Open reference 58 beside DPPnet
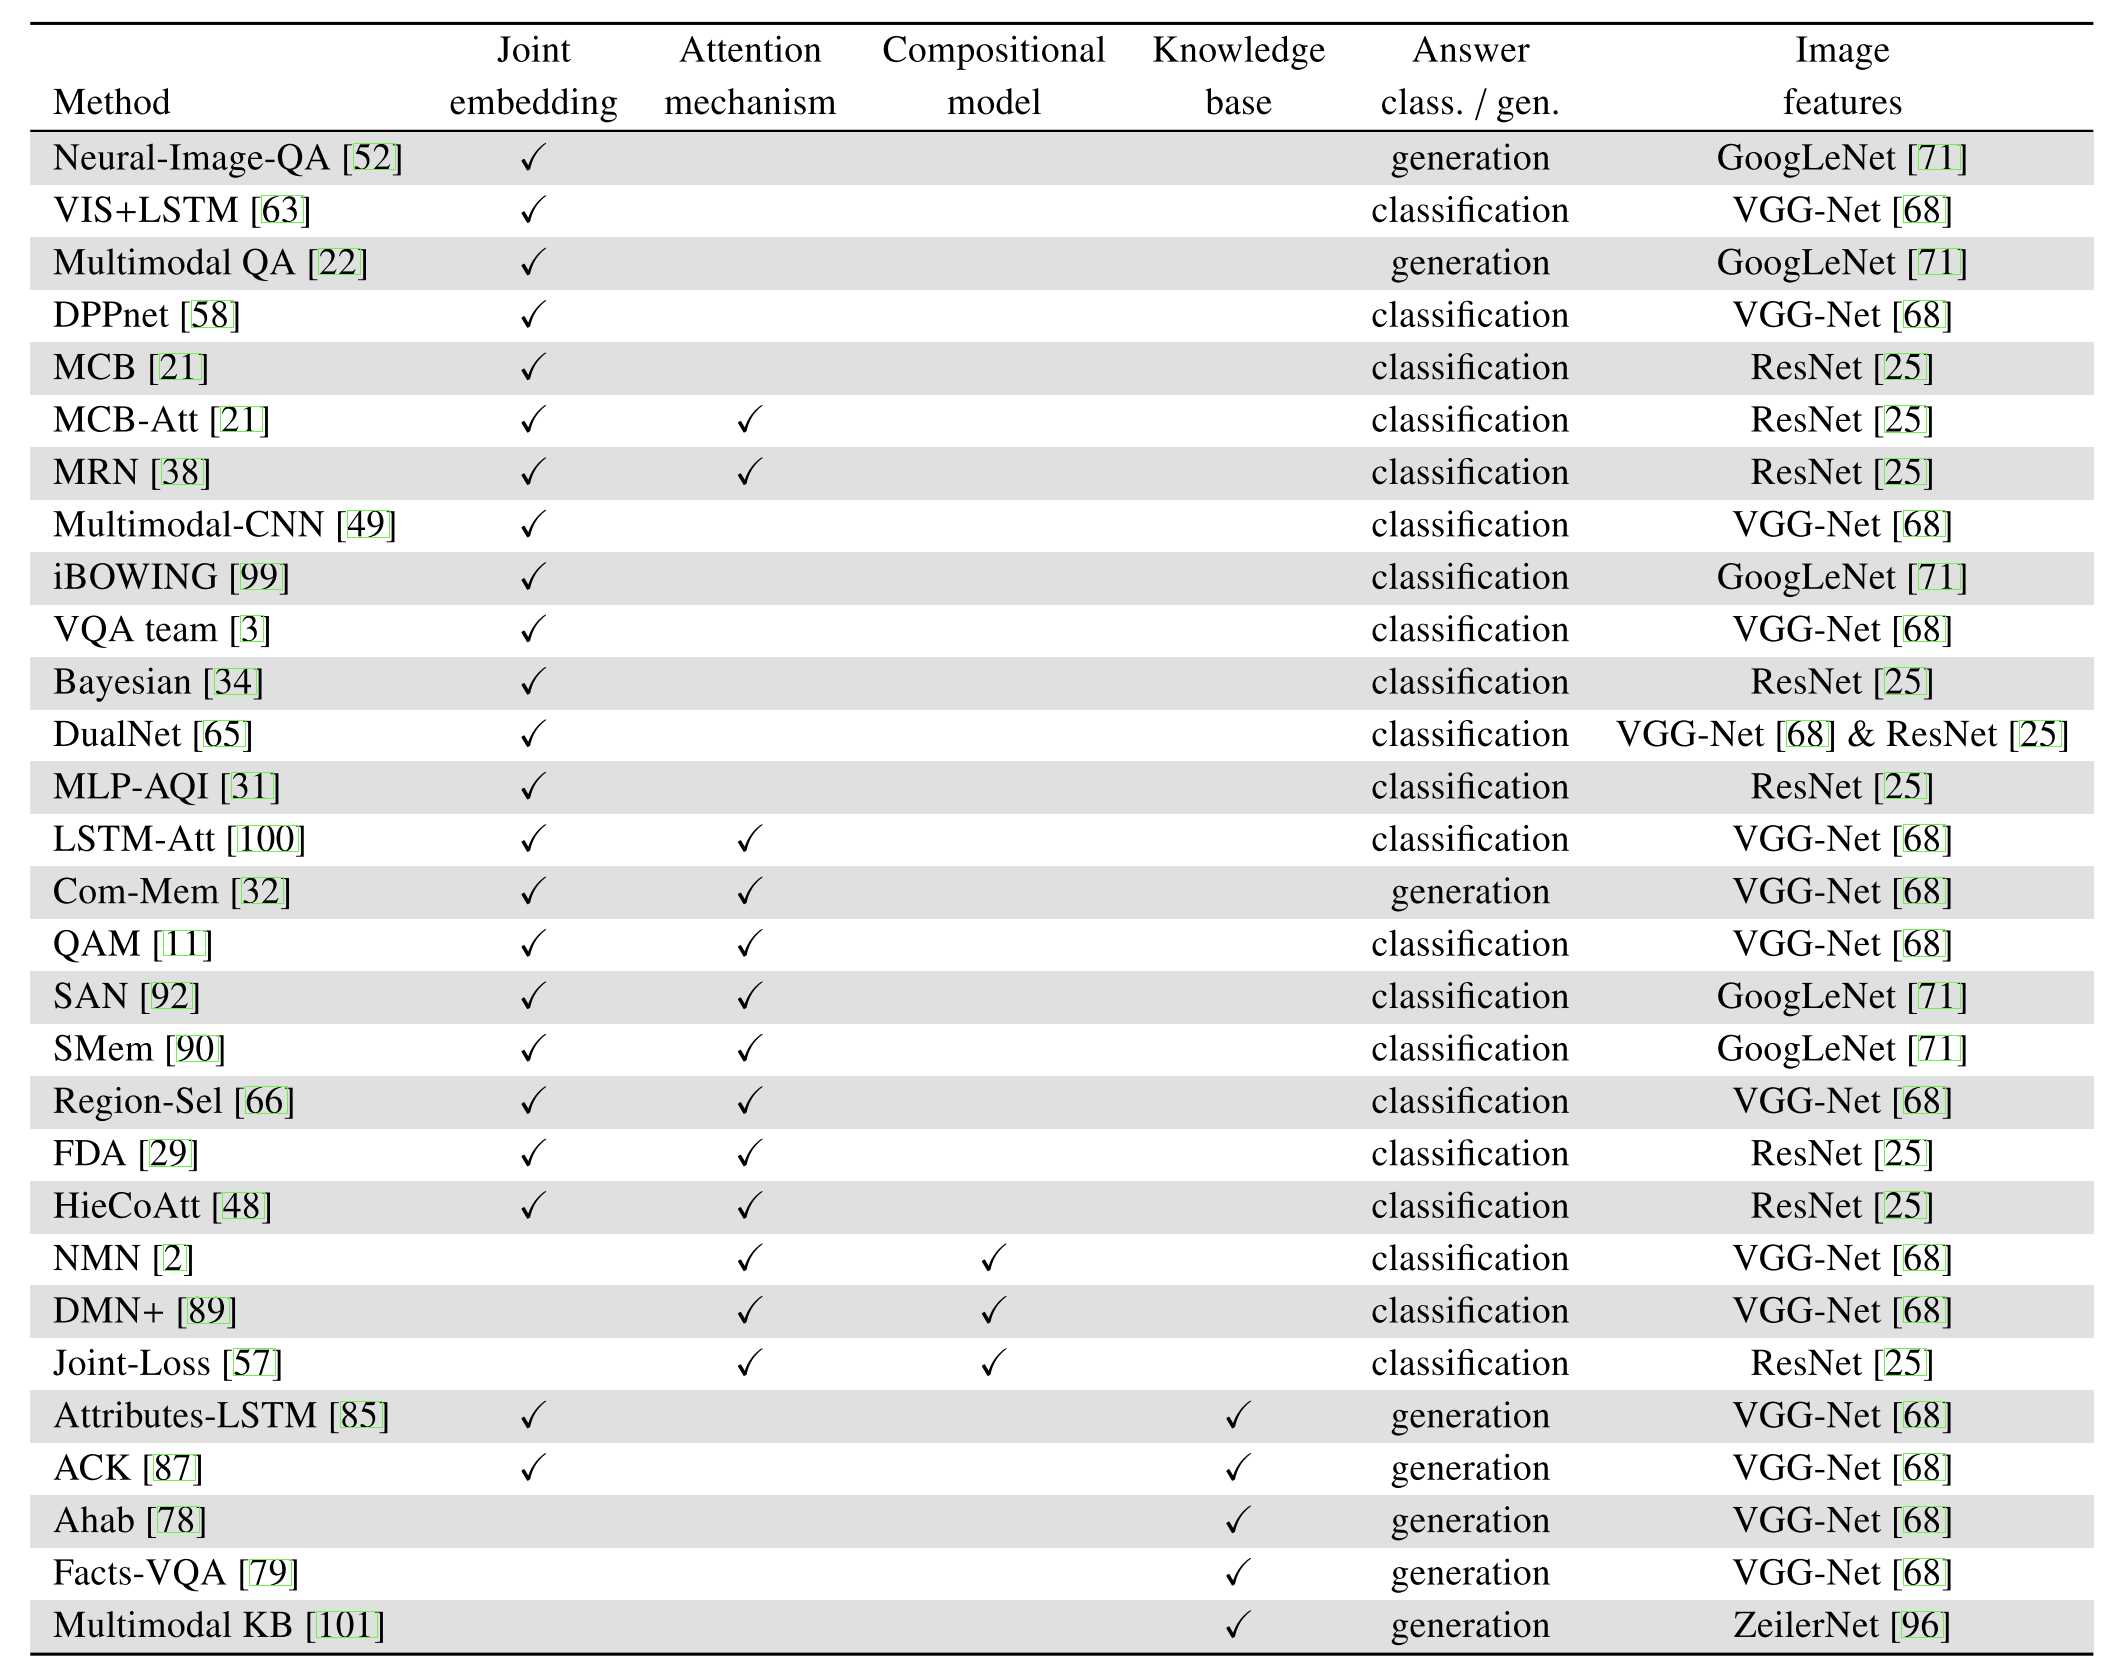2124x1678 pixels. [210, 316]
